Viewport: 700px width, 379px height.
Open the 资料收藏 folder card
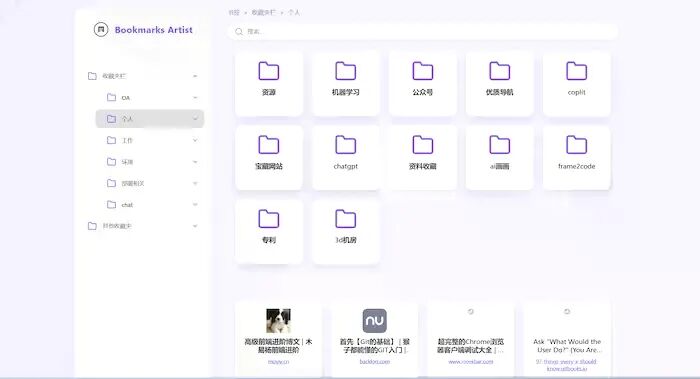click(423, 157)
